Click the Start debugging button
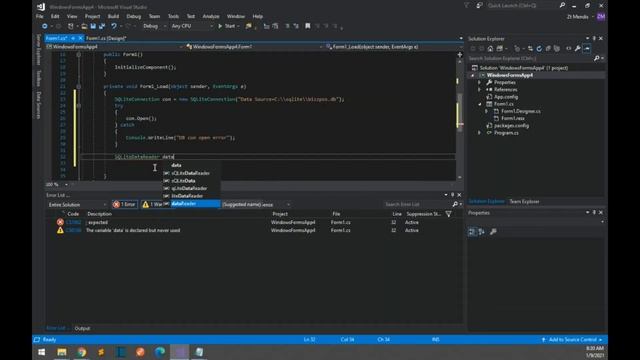 point(227,26)
